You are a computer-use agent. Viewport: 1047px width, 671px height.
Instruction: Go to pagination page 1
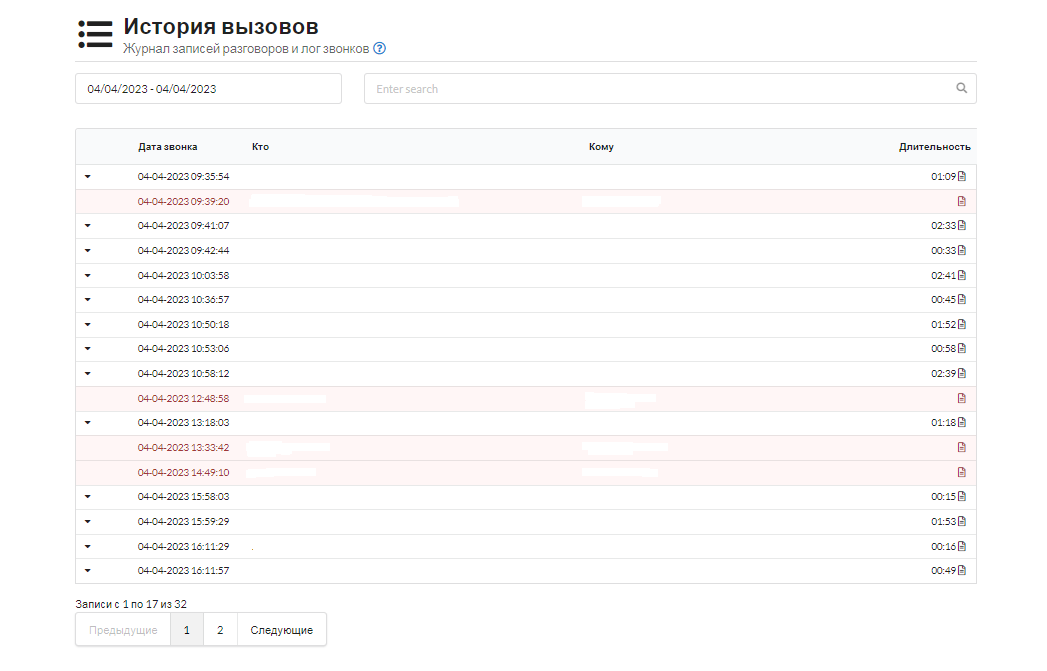click(187, 630)
